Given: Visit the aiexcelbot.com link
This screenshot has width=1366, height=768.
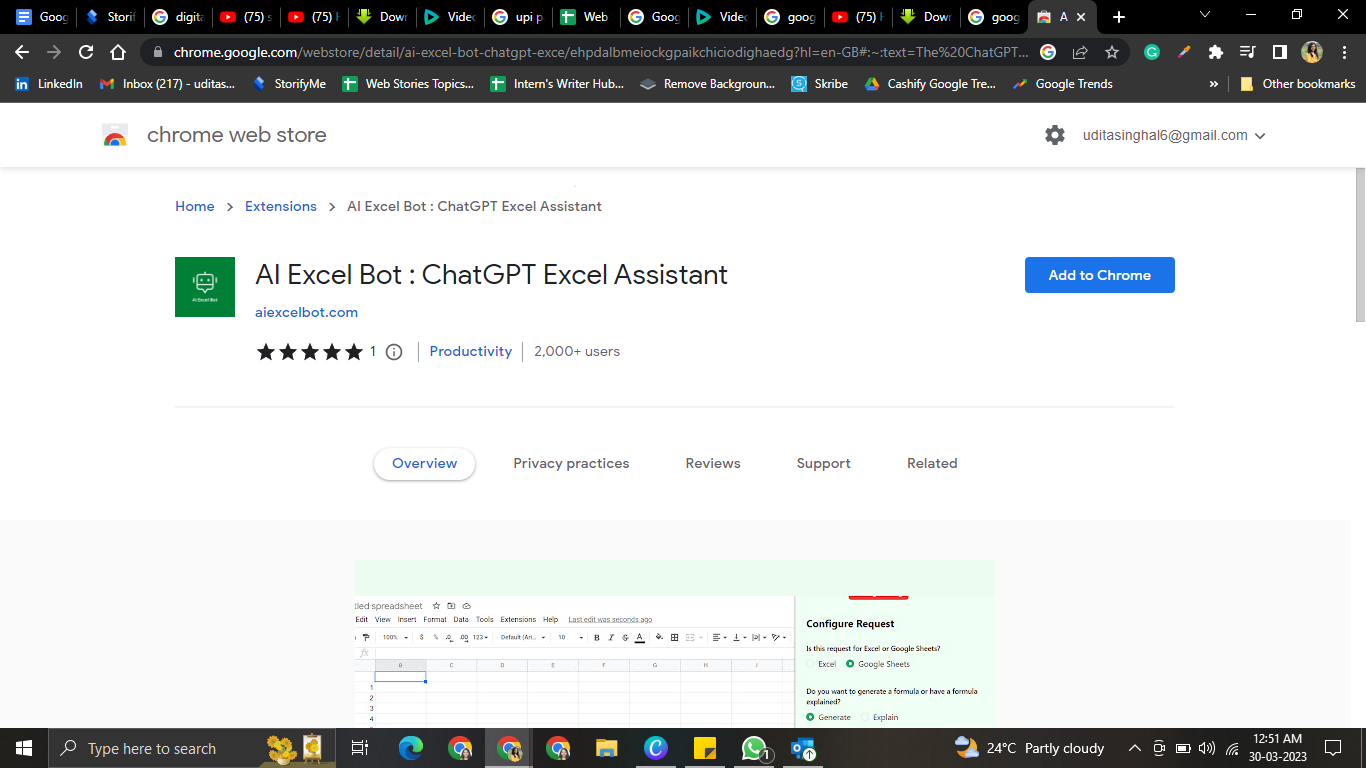Looking at the screenshot, I should click(x=306, y=312).
